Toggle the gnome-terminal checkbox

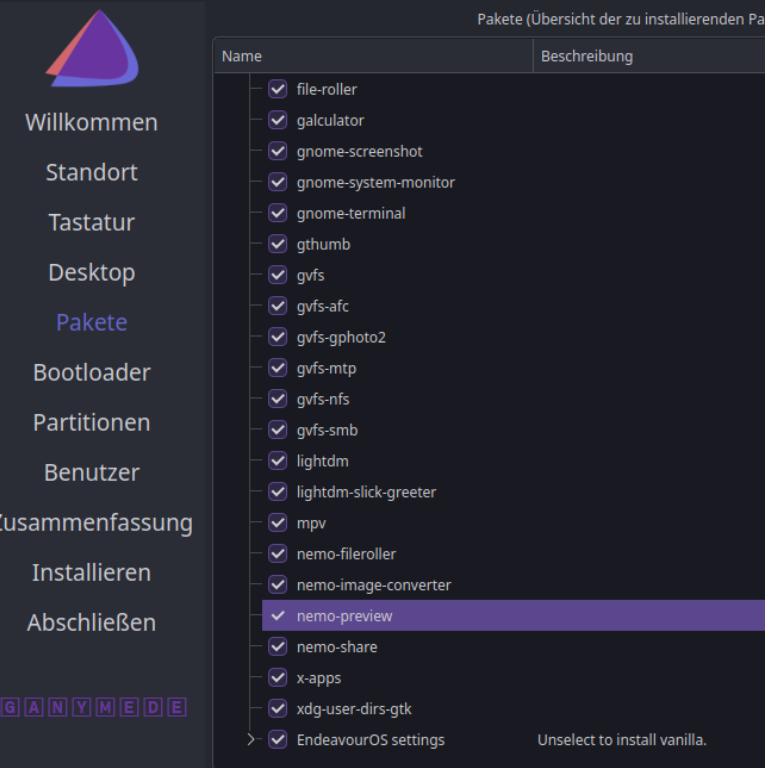point(278,213)
